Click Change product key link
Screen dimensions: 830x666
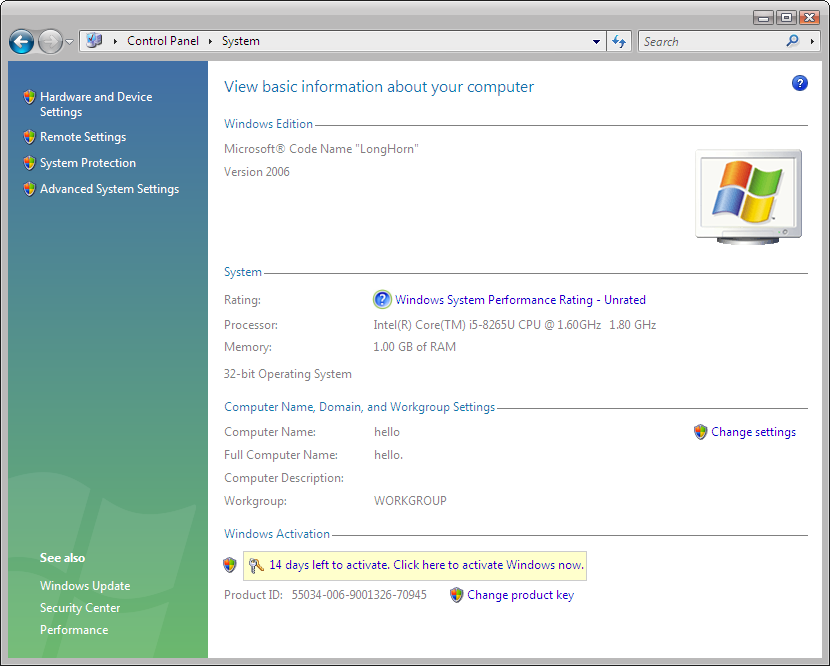pos(520,595)
